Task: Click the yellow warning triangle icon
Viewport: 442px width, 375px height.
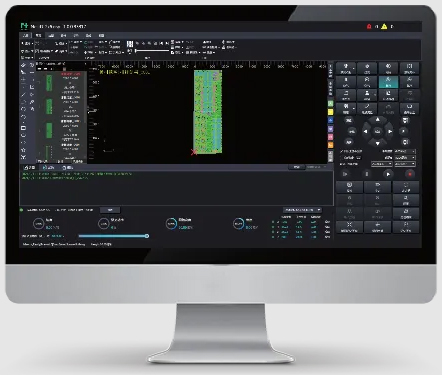Action: (384, 26)
